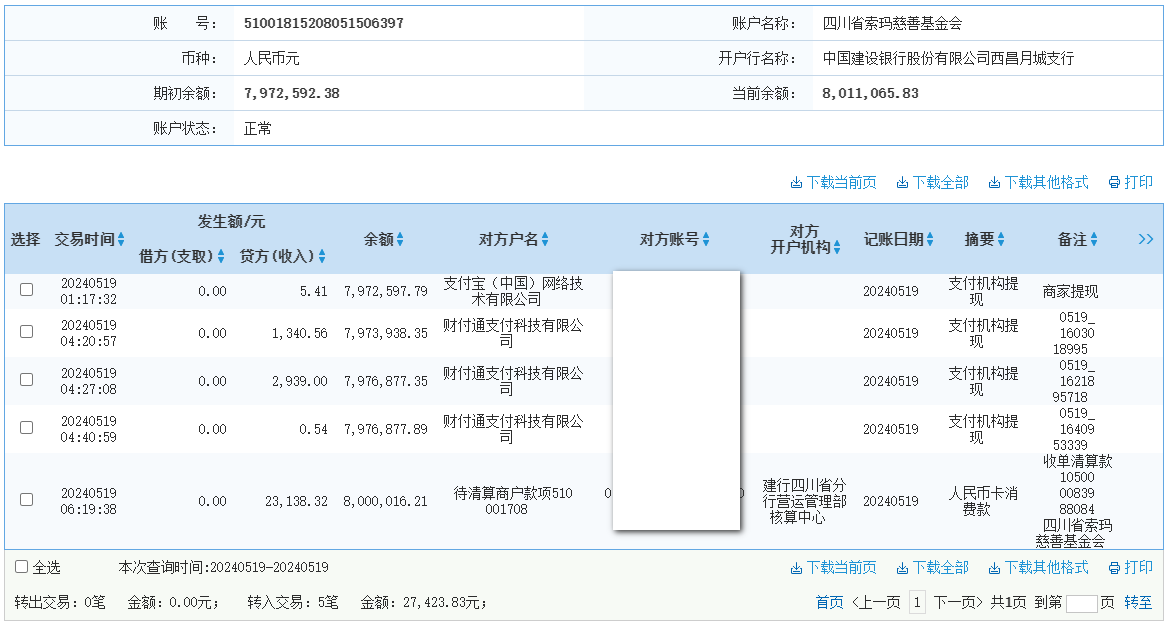Tick checkbox for 04:20:57 transaction
Viewport: 1170px width, 624px height.
(26, 331)
